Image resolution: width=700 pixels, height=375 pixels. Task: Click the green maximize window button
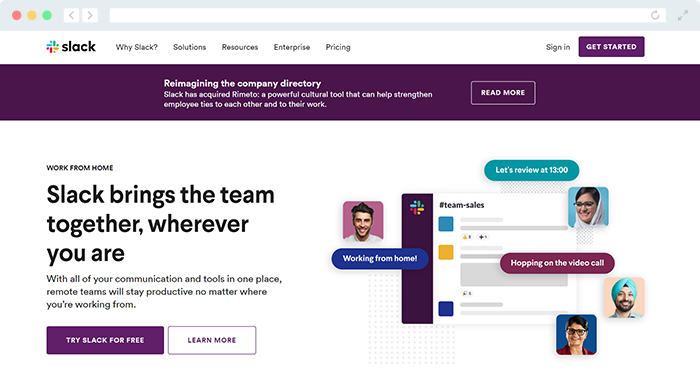point(47,16)
